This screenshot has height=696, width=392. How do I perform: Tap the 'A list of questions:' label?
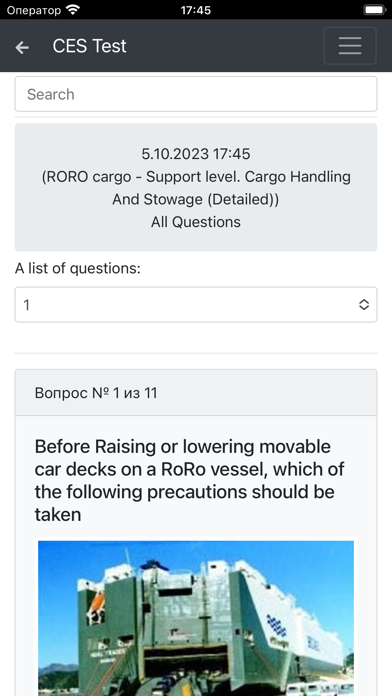pyautogui.click(x=78, y=269)
